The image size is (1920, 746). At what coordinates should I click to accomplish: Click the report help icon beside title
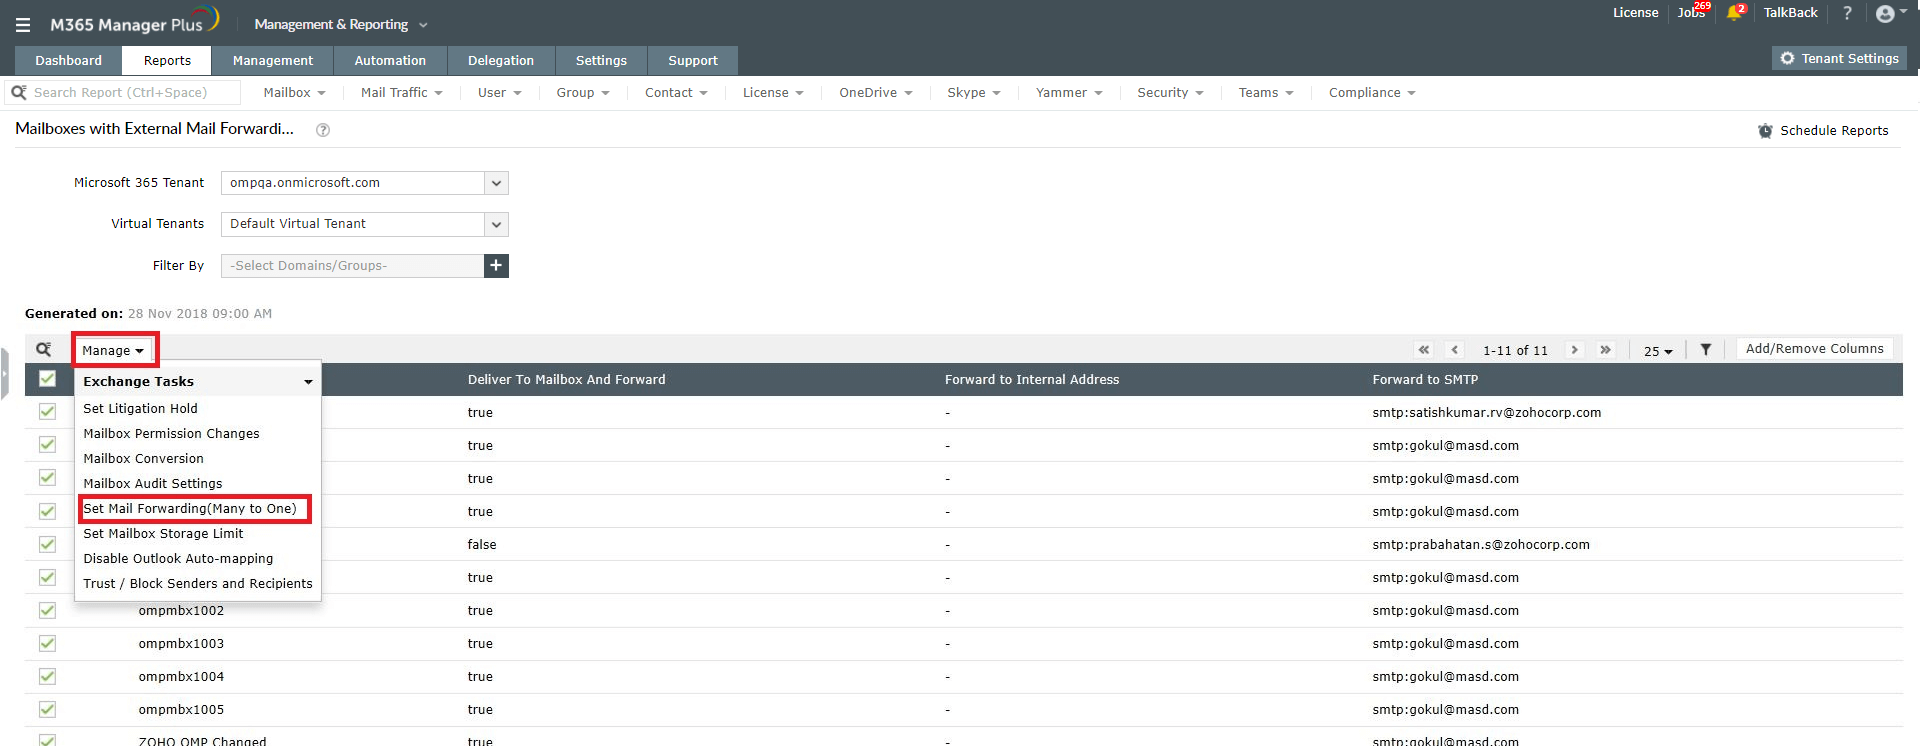coord(323,130)
